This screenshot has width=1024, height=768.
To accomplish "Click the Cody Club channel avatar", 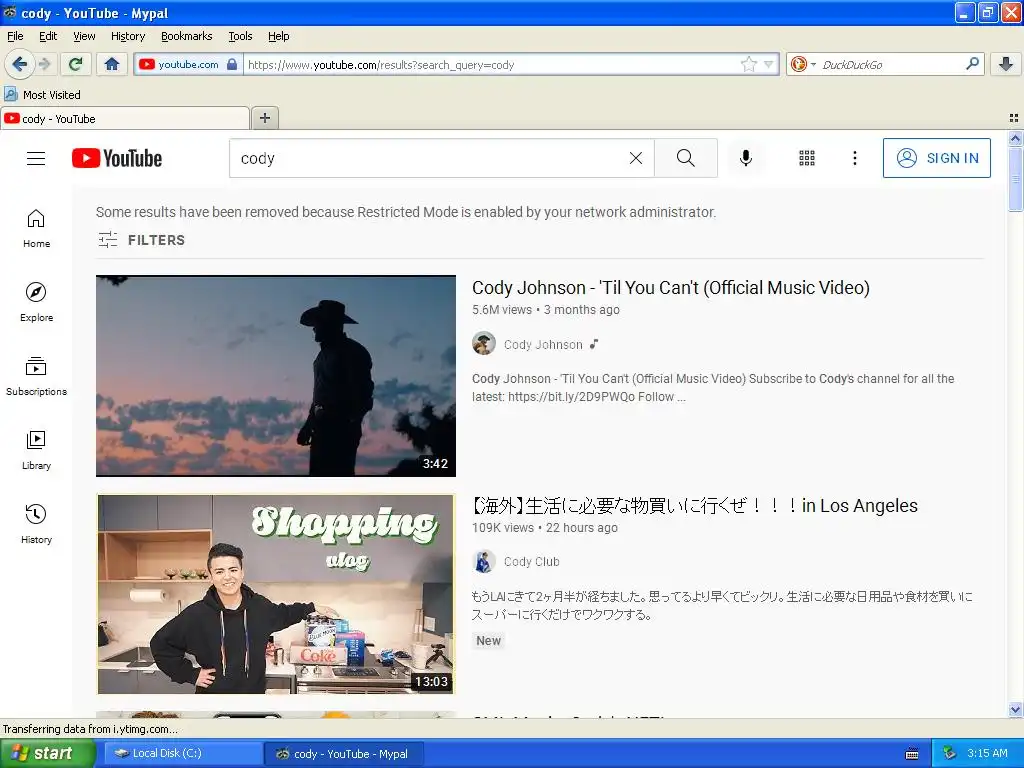I will point(484,561).
